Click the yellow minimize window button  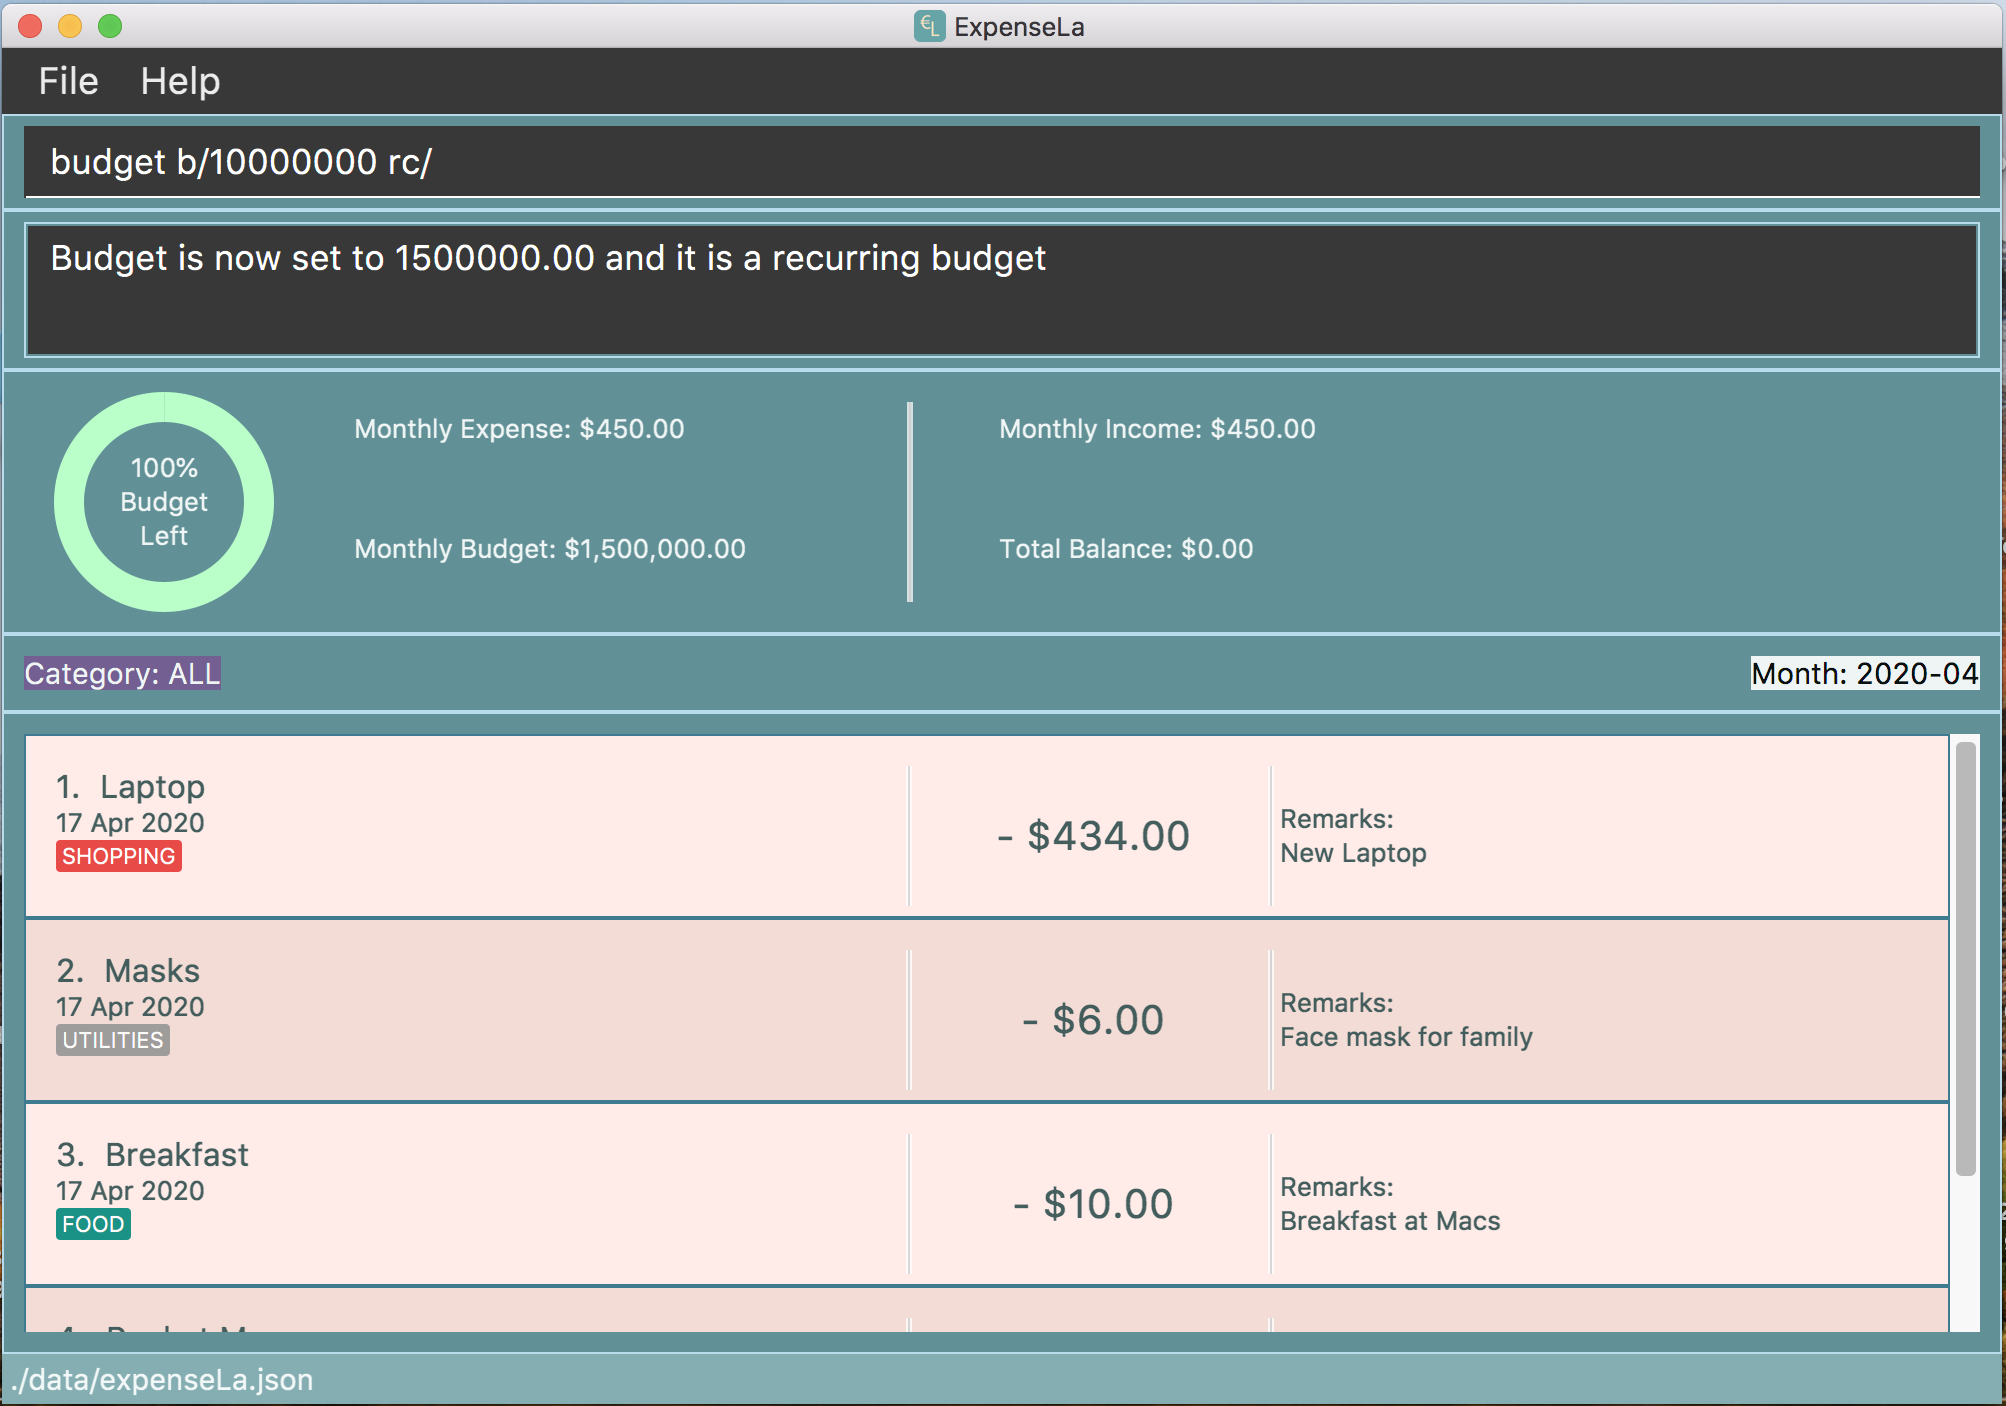point(70,26)
